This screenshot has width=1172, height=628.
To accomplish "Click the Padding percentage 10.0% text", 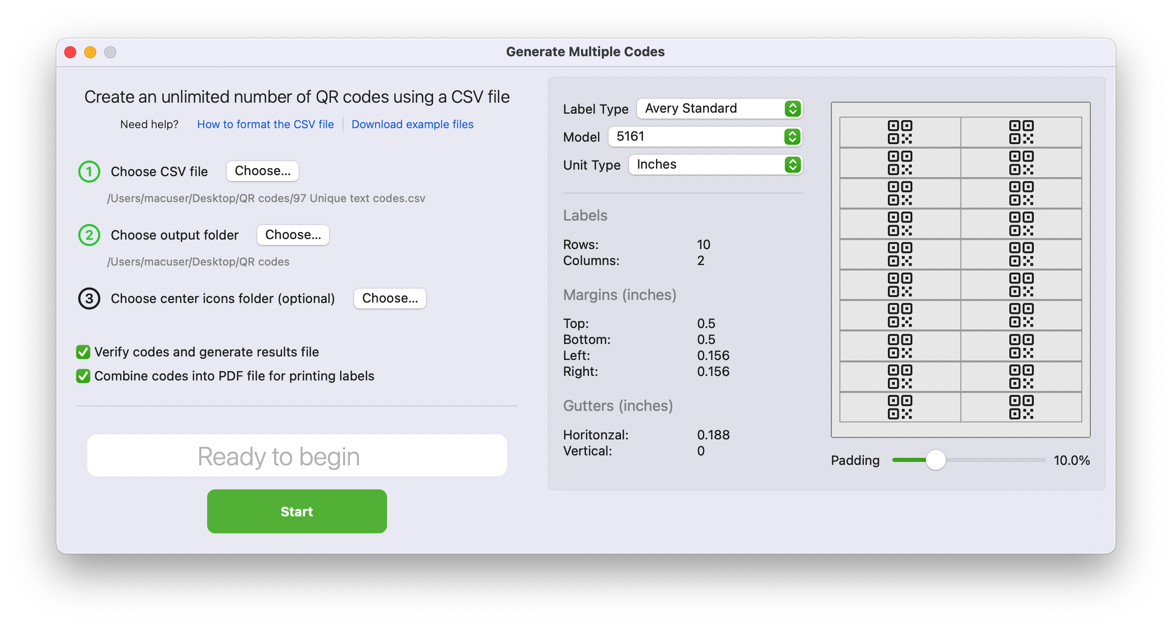I will (1072, 461).
